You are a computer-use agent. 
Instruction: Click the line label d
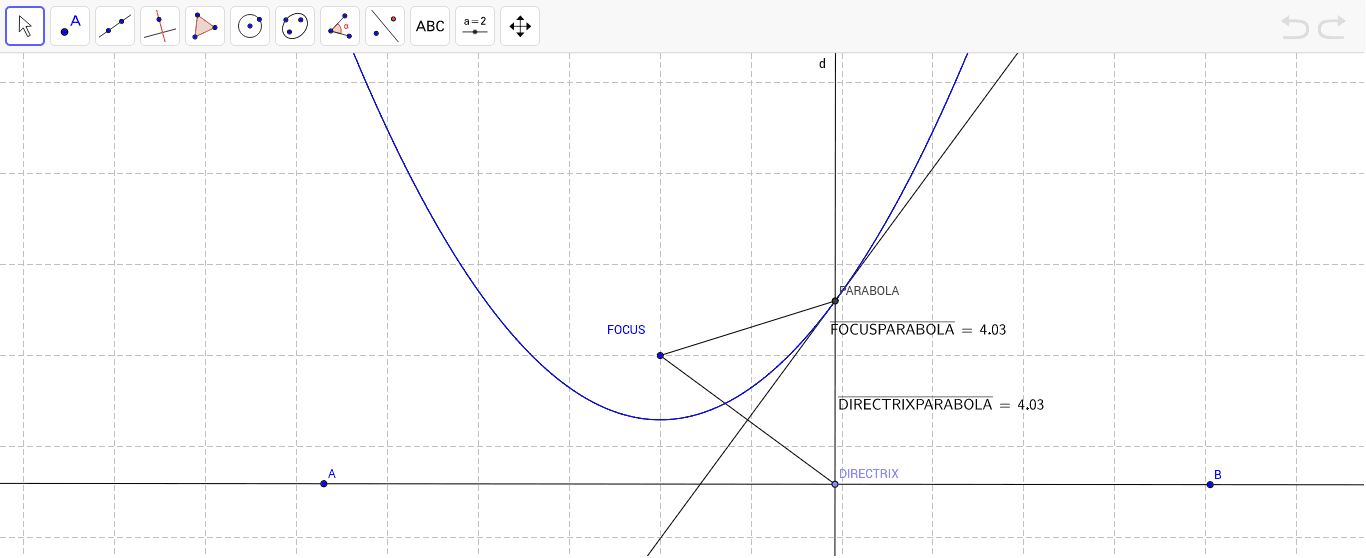coord(823,64)
